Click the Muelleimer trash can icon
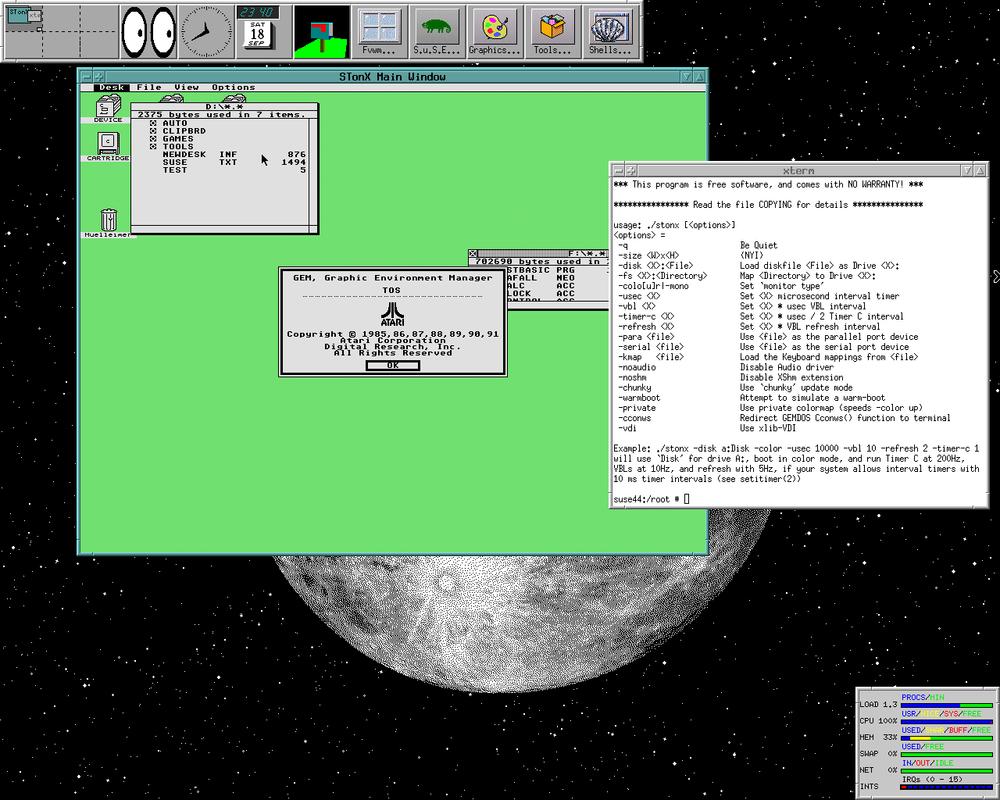Screen dimensions: 1000x800 108,223
